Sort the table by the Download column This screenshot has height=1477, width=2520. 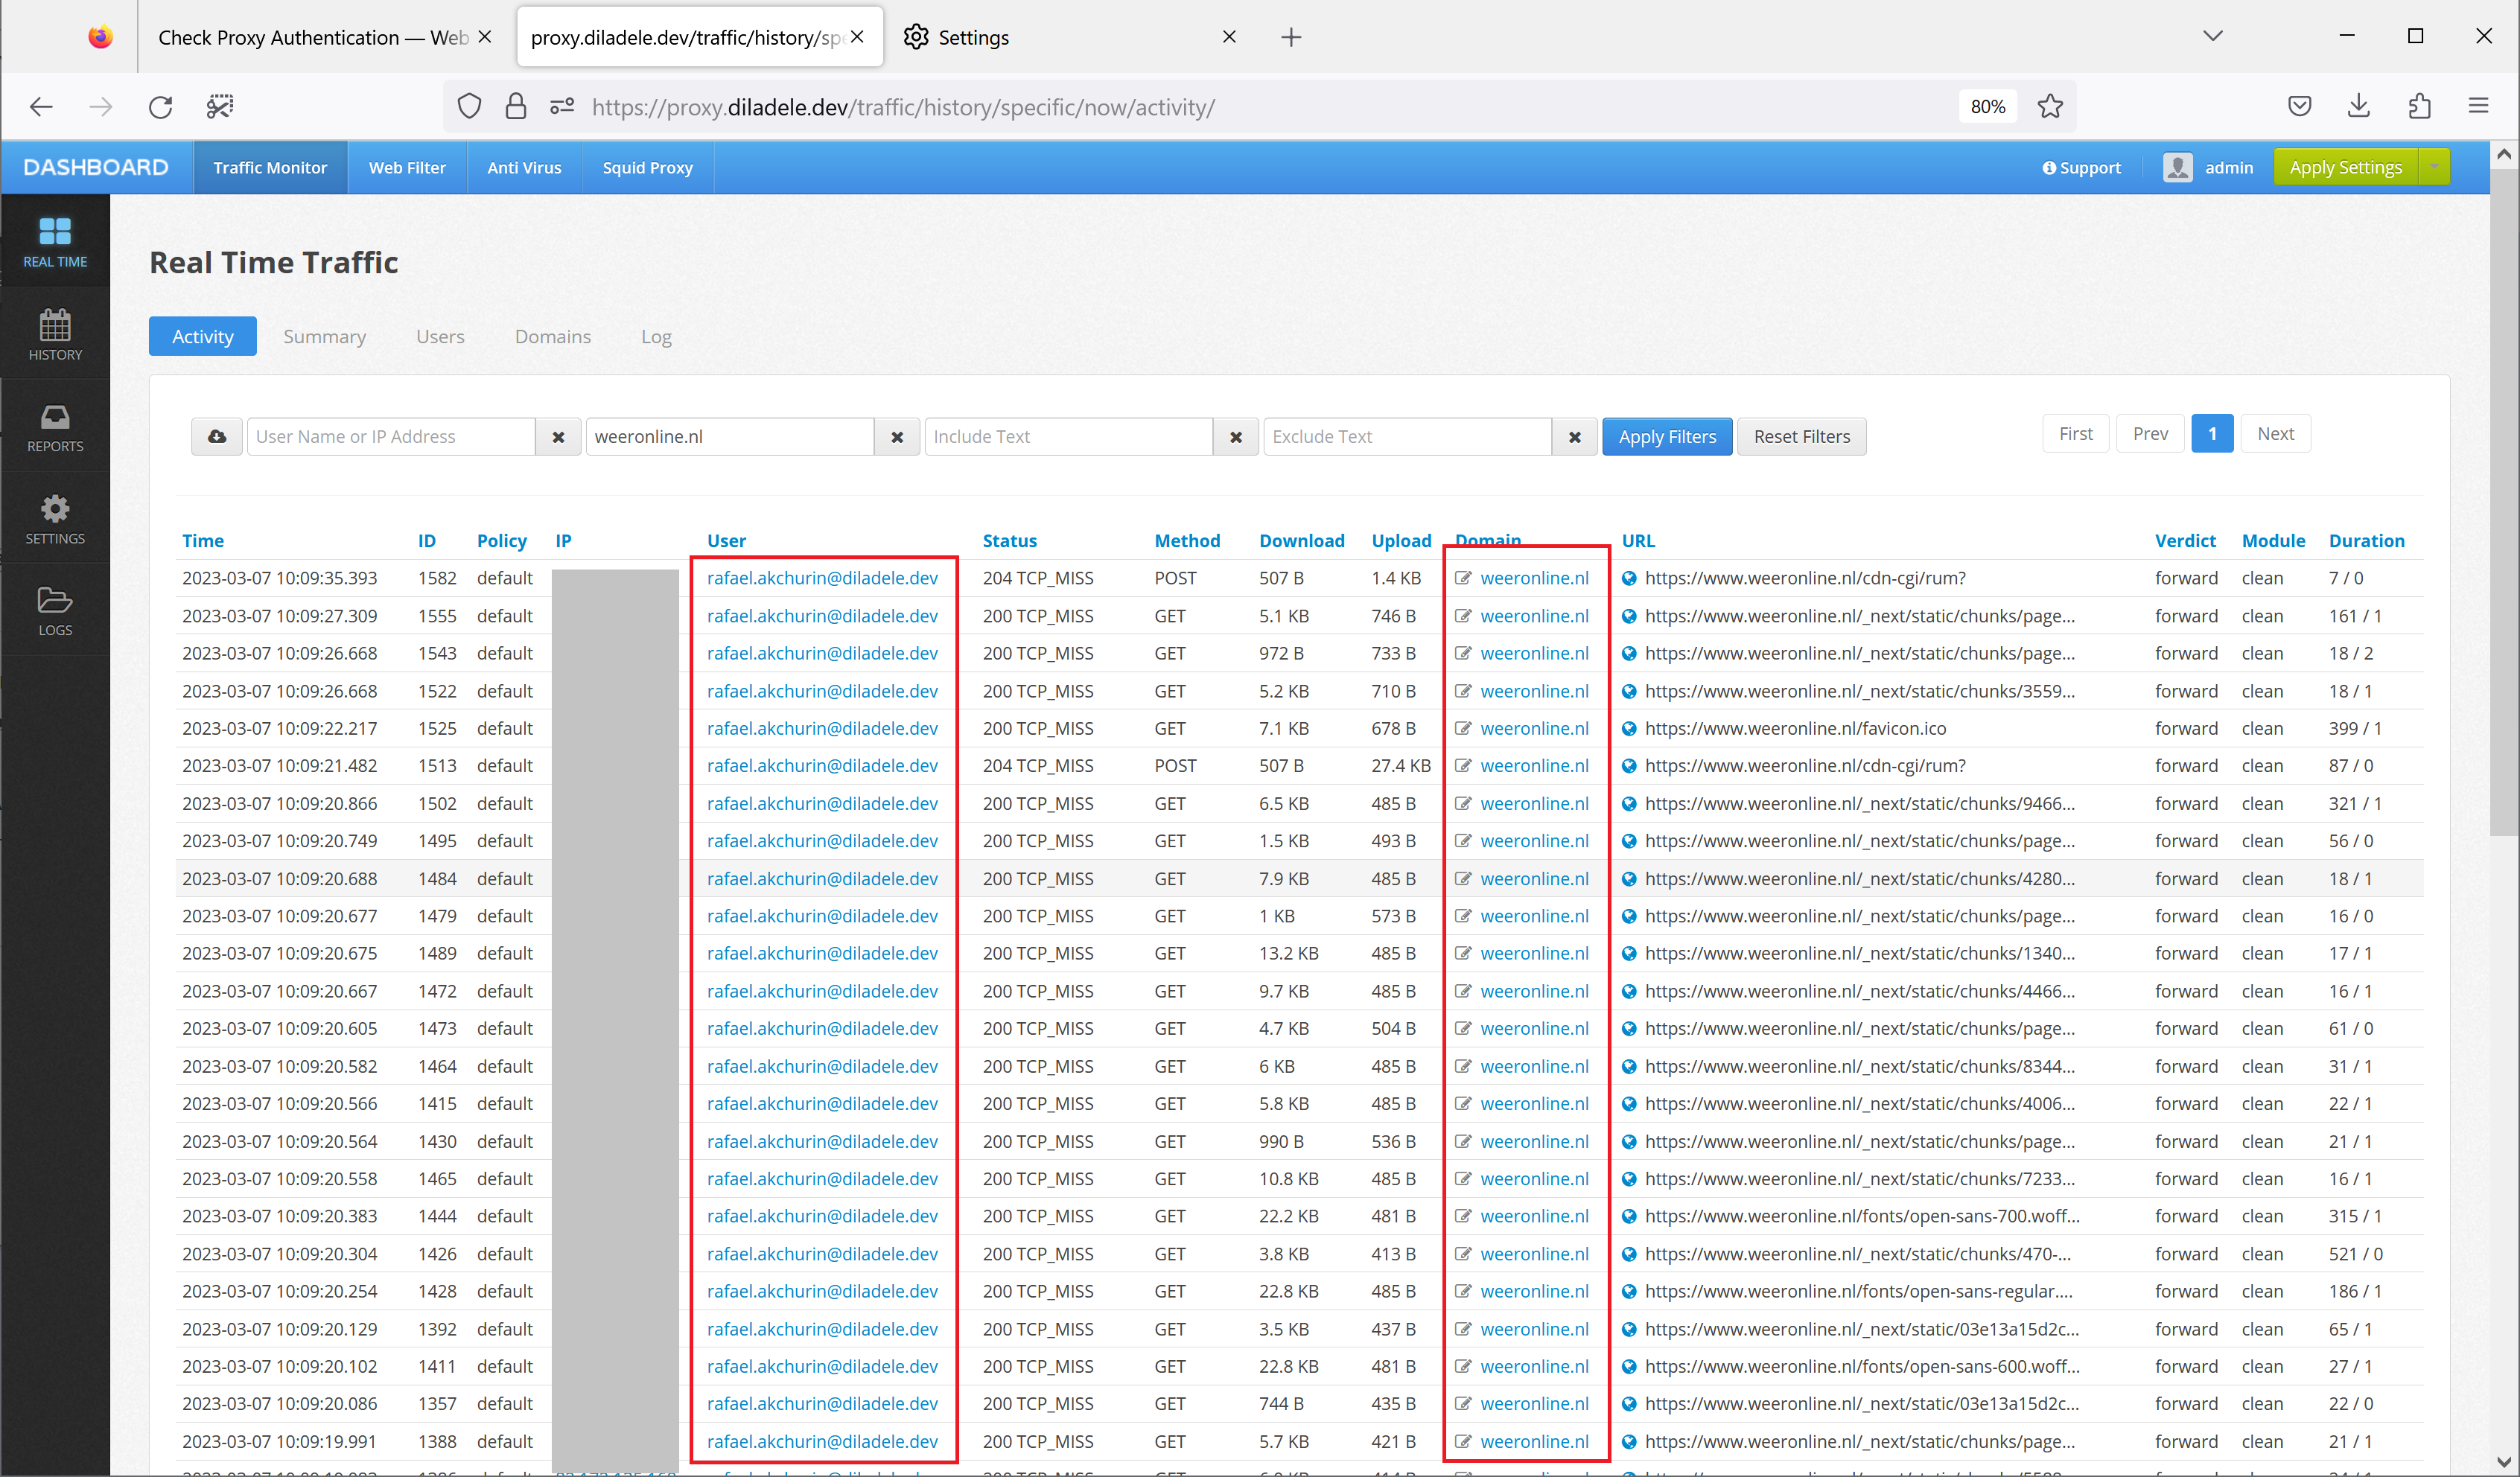(x=1301, y=541)
